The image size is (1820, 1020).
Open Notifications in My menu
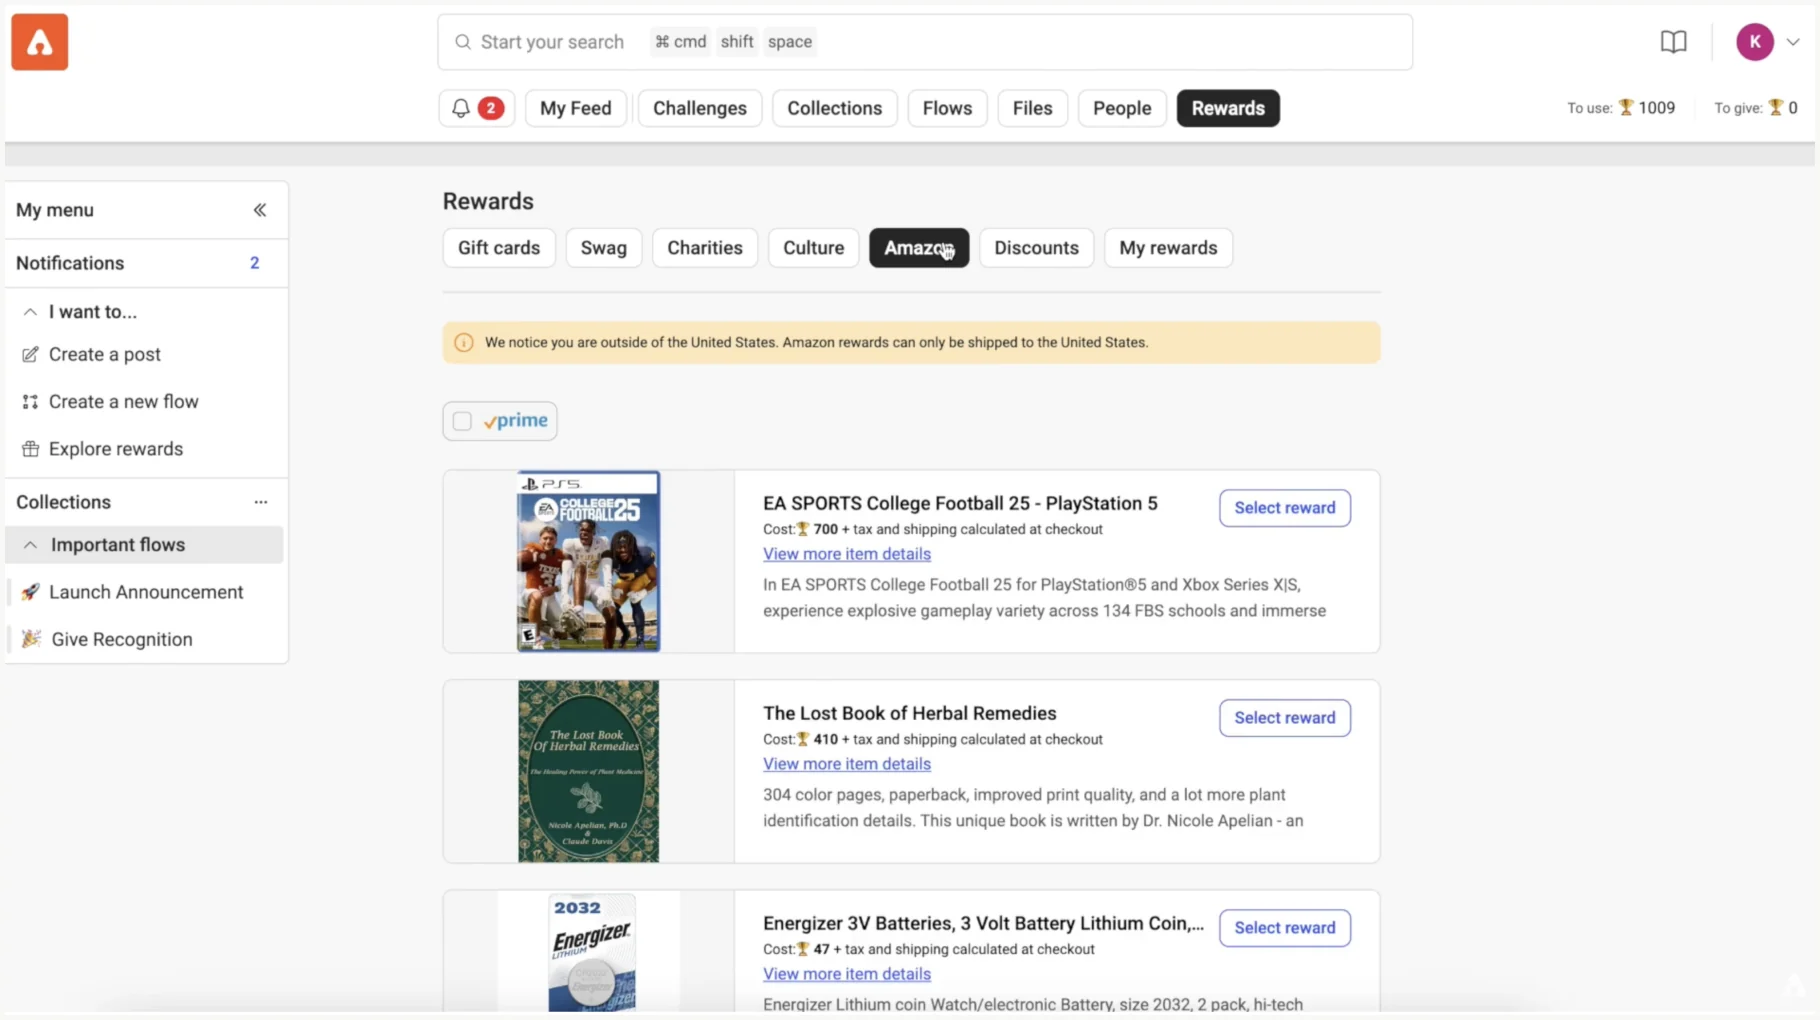click(146, 263)
